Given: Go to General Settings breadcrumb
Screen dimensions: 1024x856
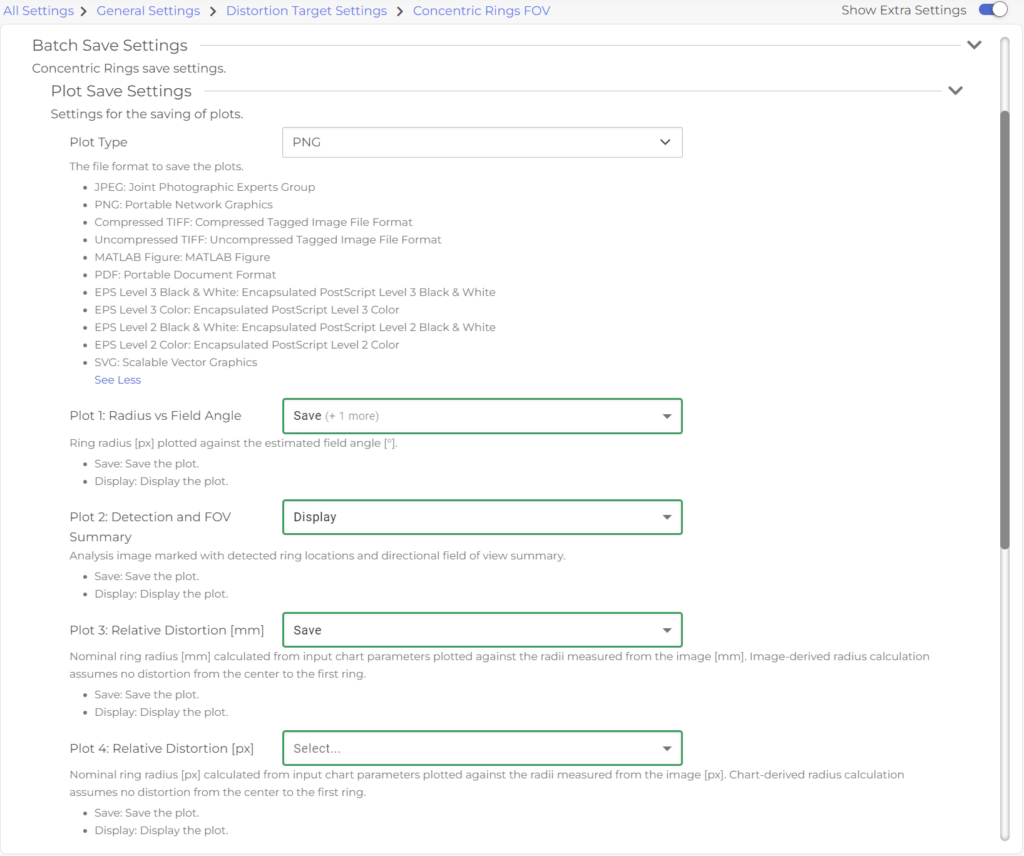Looking at the screenshot, I should [x=148, y=10].
